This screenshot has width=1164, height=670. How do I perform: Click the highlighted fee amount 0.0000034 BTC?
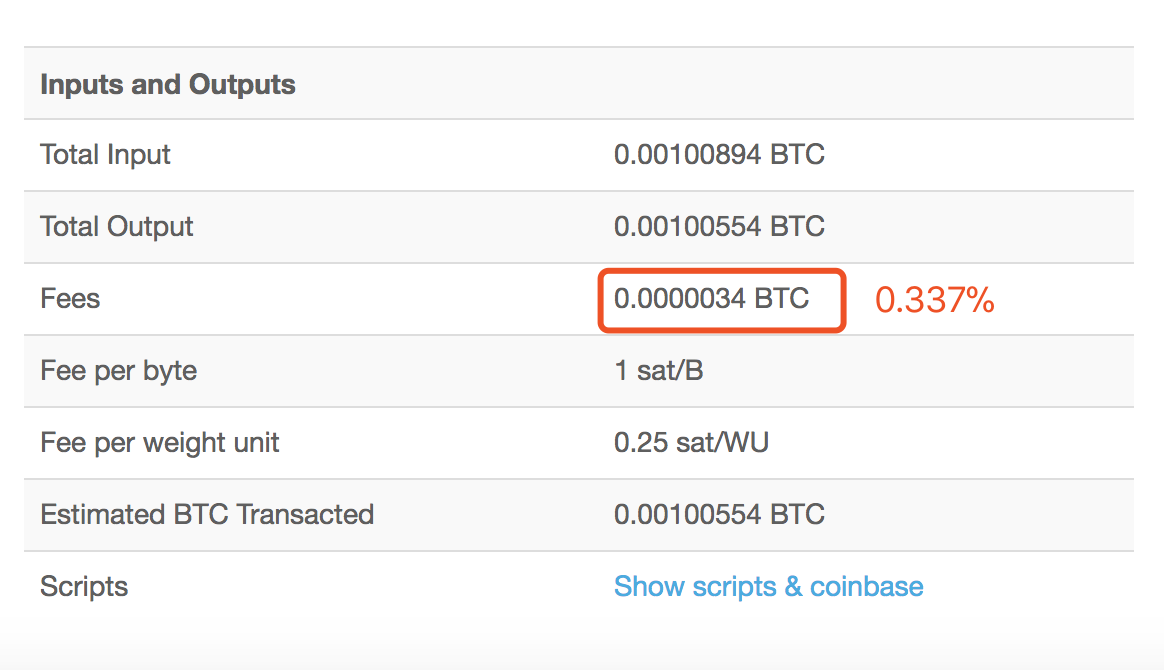(711, 298)
